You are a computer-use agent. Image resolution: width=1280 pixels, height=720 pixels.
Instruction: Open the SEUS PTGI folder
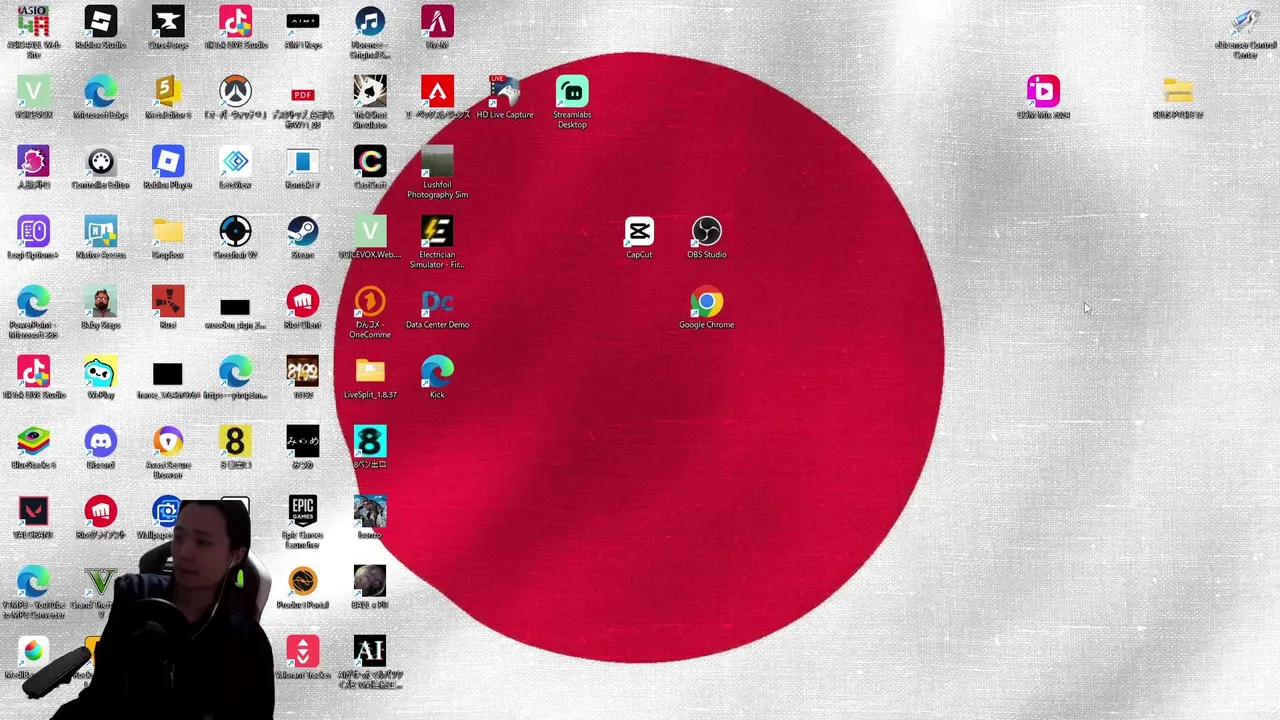click(x=1178, y=92)
